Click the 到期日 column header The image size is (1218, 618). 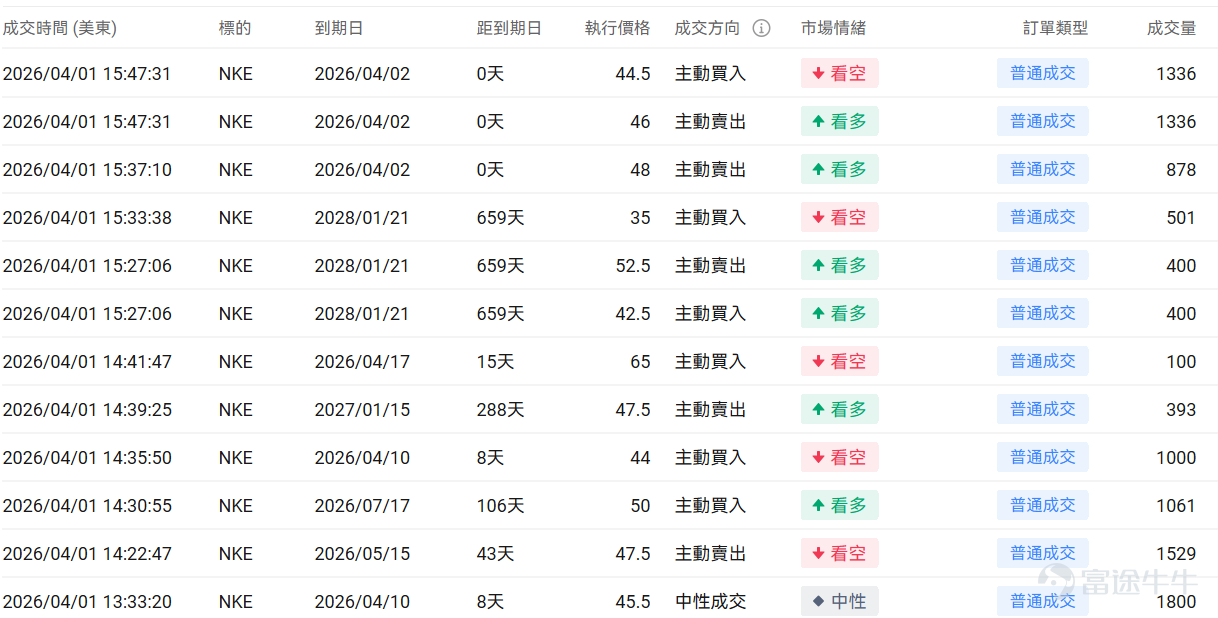(x=339, y=28)
